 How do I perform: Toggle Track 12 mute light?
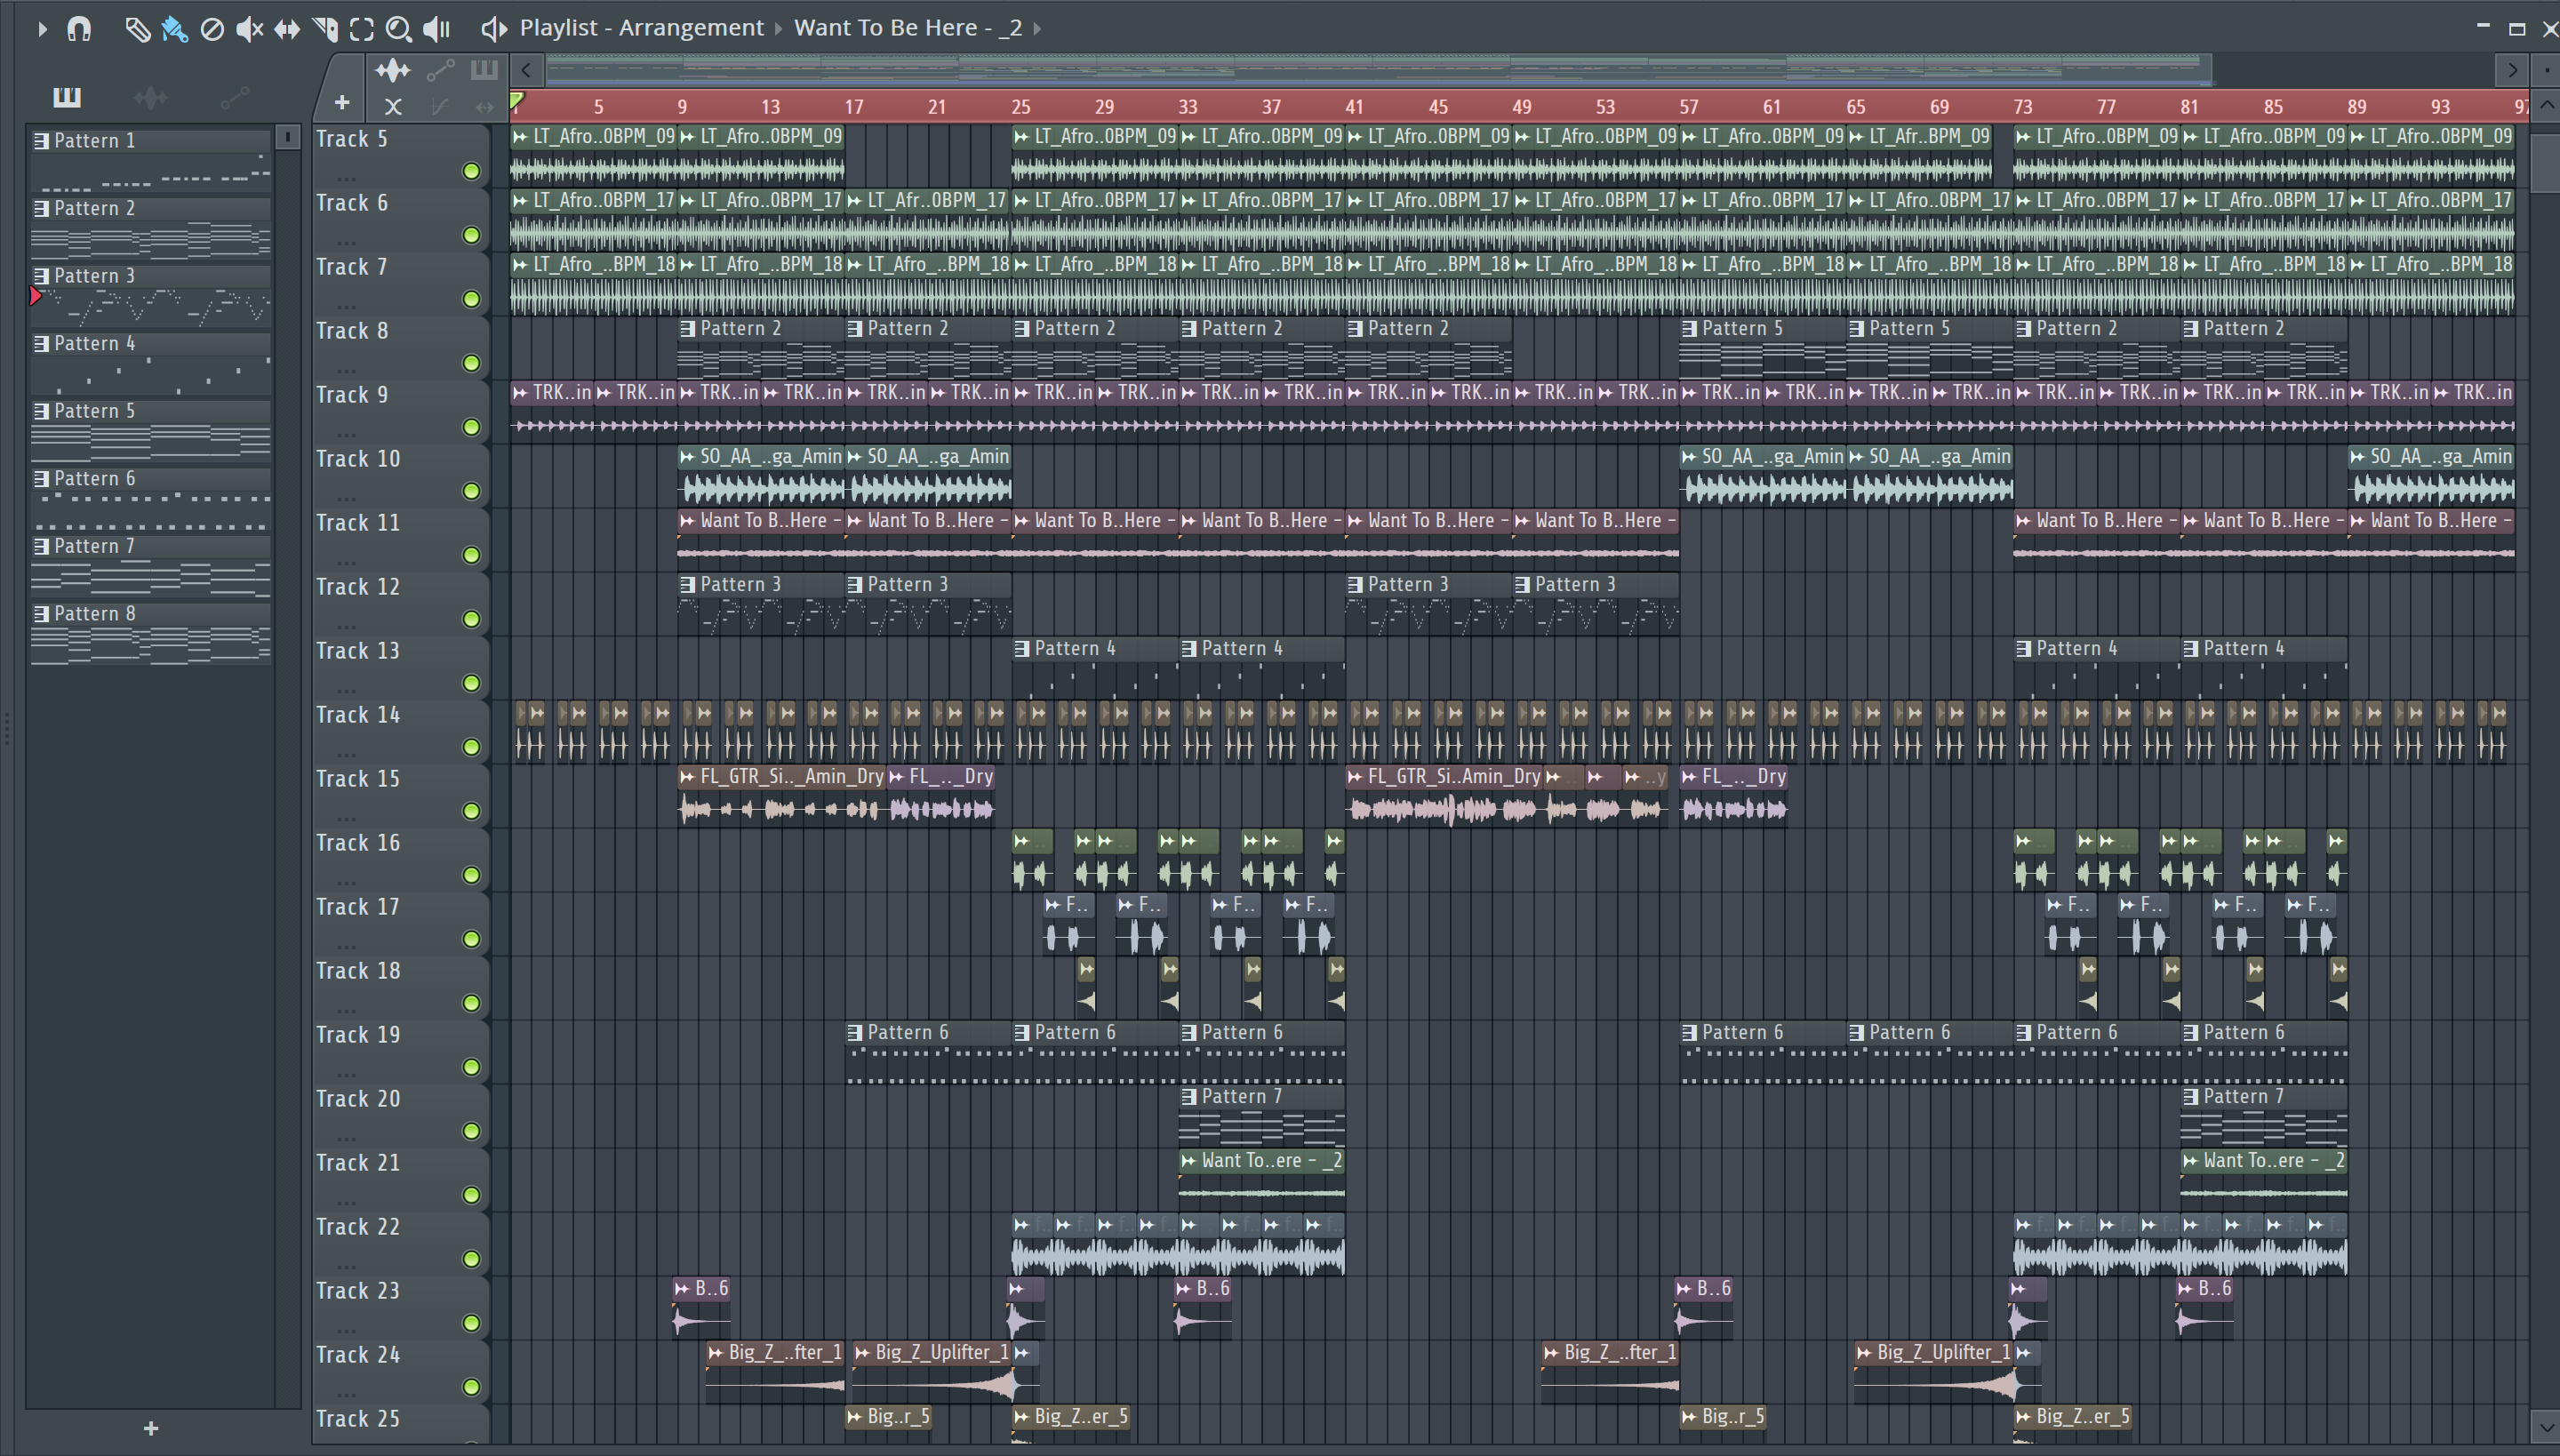(471, 619)
